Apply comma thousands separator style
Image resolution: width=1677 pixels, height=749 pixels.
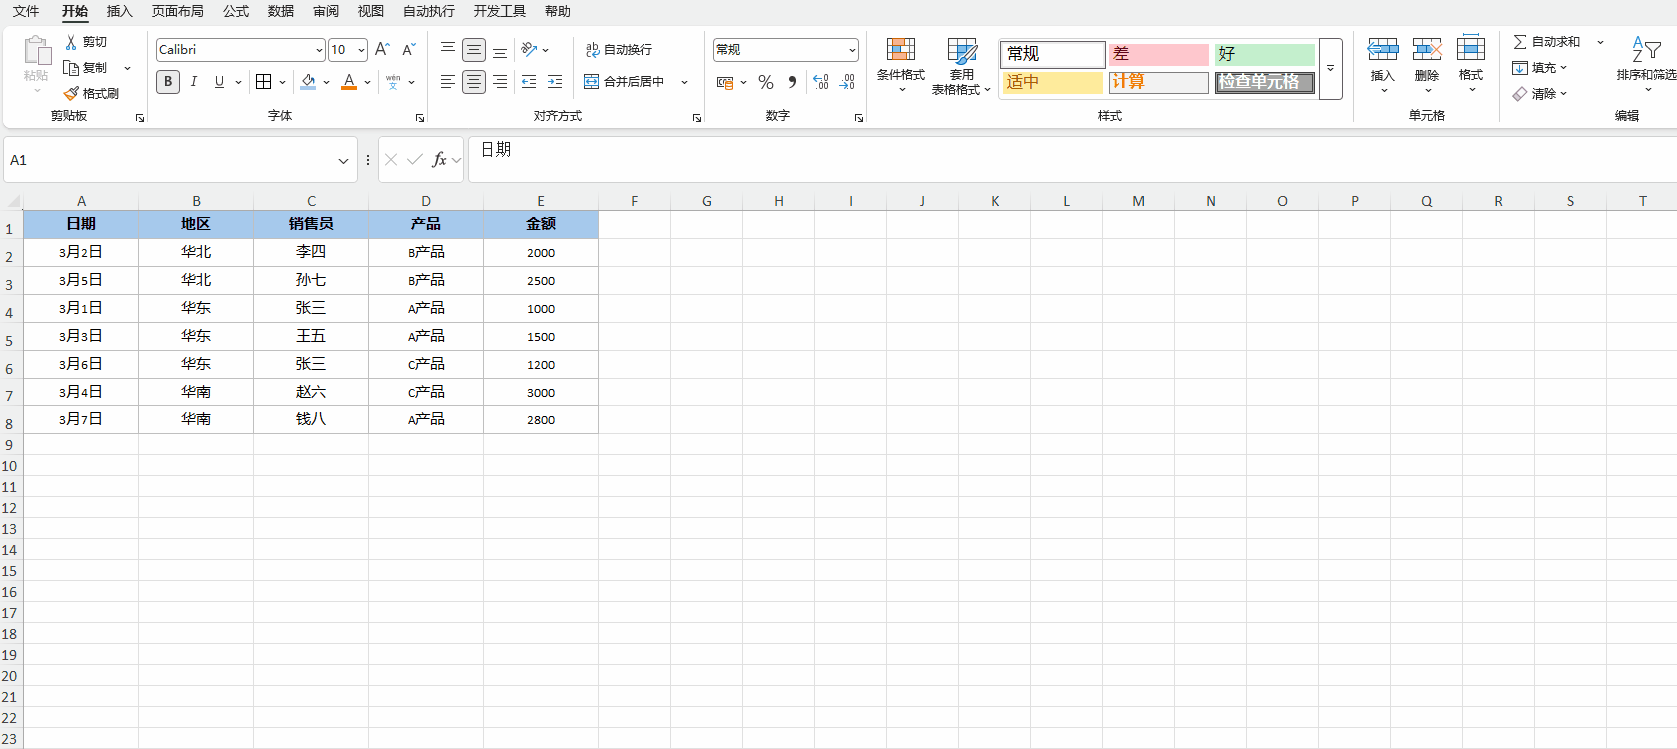click(x=792, y=82)
